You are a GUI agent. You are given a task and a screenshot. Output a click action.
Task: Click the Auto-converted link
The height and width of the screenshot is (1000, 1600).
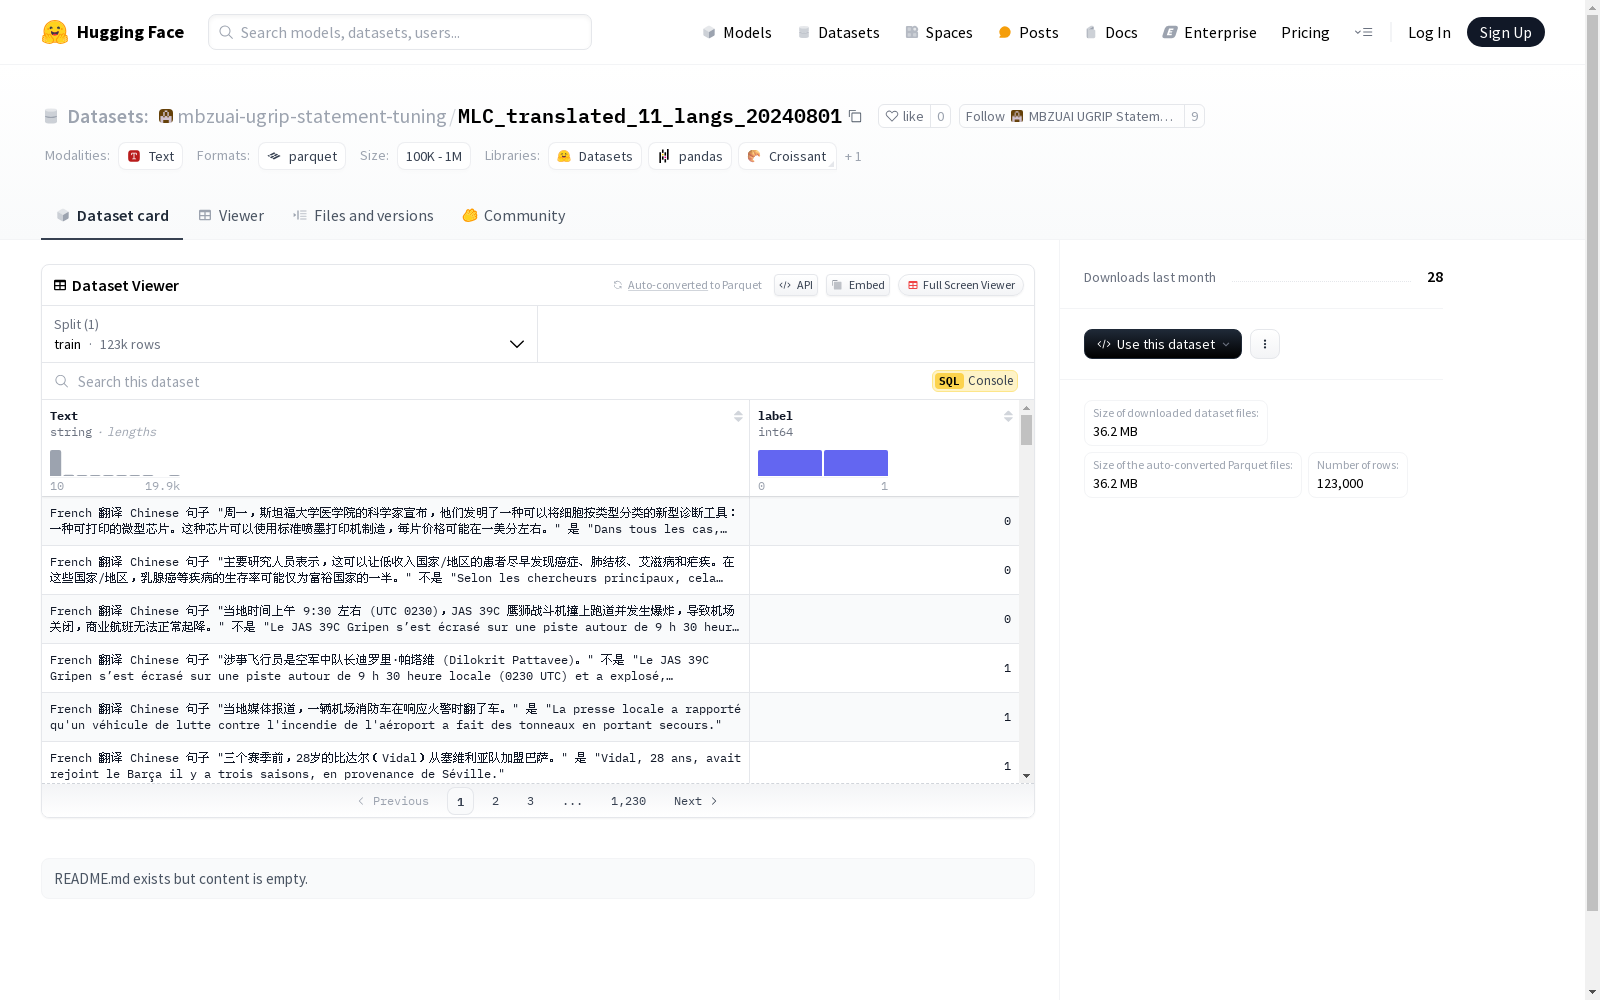(667, 285)
